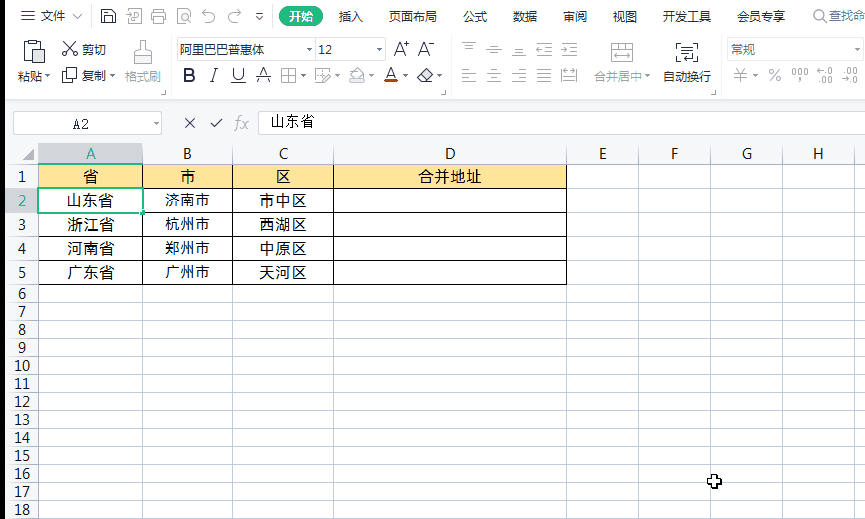Align text right icon

tap(519, 75)
